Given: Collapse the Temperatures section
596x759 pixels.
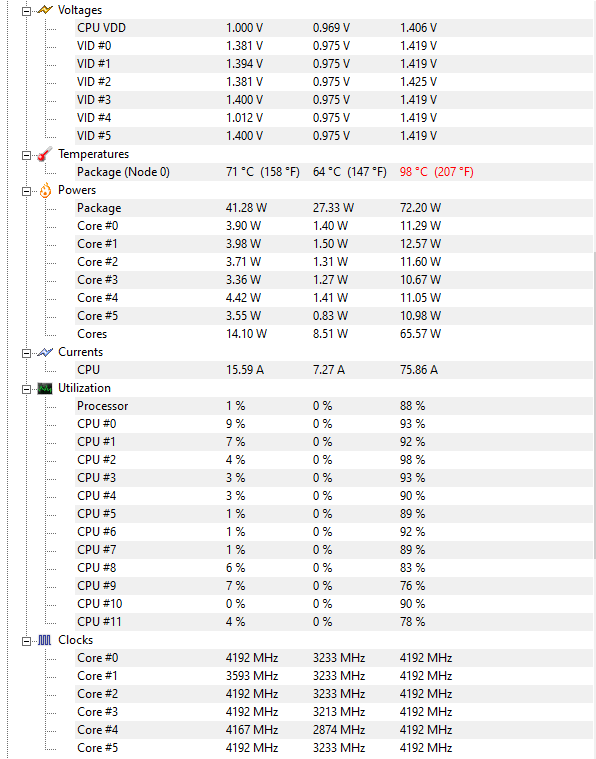Looking at the screenshot, I should pyautogui.click(x=26, y=155).
